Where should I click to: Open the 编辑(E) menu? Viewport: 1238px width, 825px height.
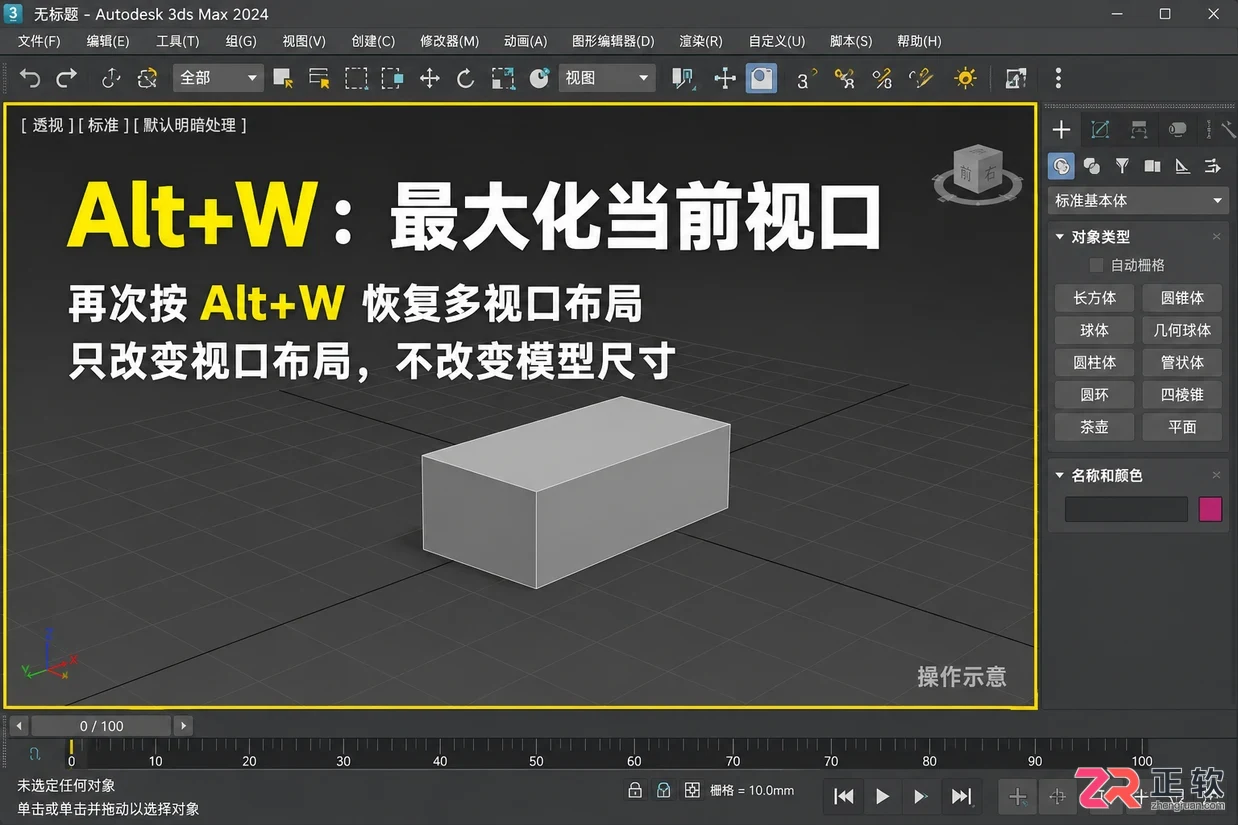tap(108, 41)
